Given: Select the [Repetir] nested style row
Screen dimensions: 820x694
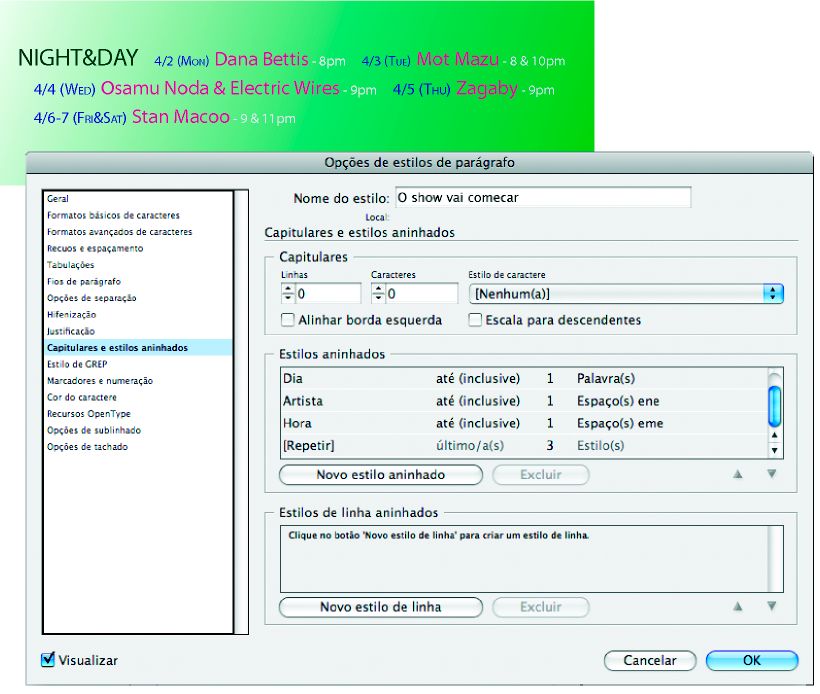Looking at the screenshot, I should pyautogui.click(x=524, y=446).
